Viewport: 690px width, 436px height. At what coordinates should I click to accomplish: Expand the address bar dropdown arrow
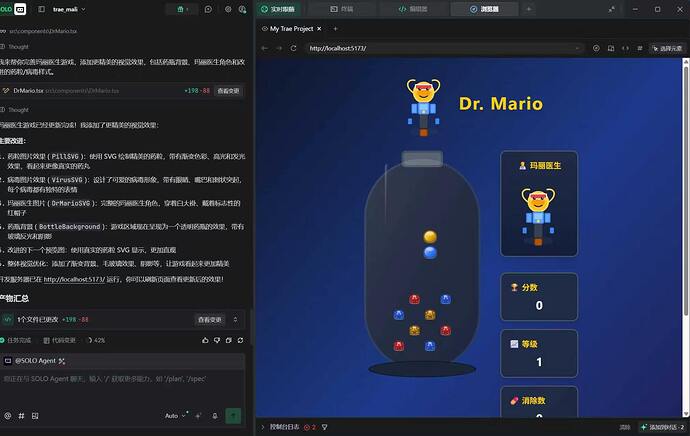tap(577, 48)
